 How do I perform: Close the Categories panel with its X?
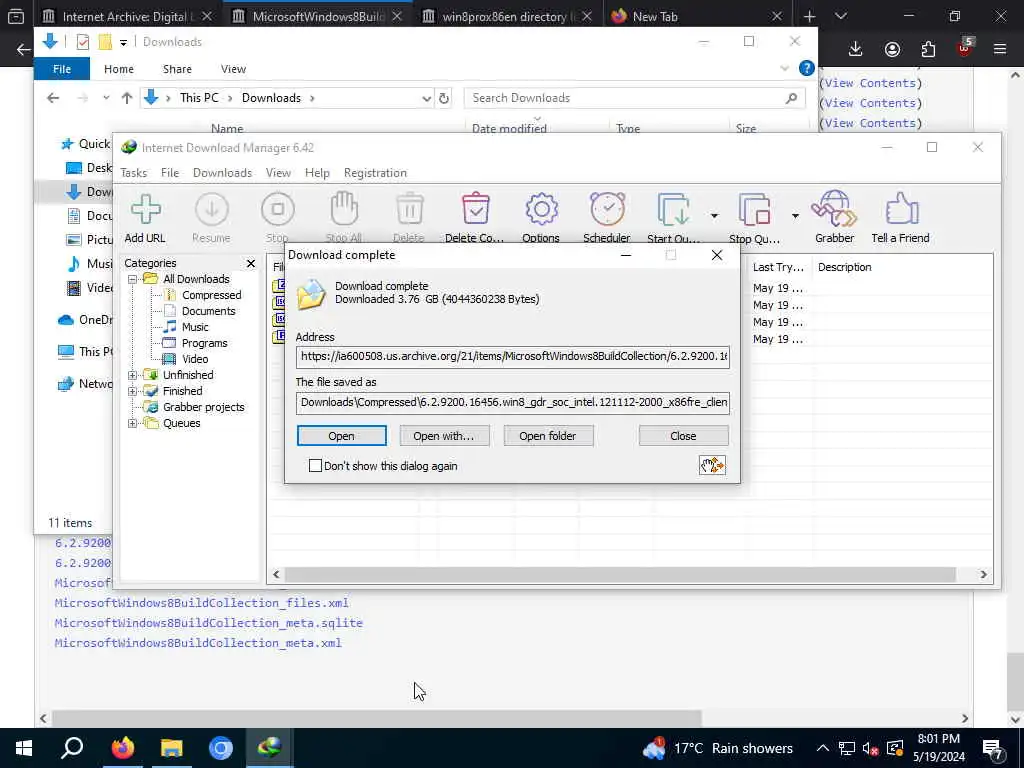(x=251, y=263)
